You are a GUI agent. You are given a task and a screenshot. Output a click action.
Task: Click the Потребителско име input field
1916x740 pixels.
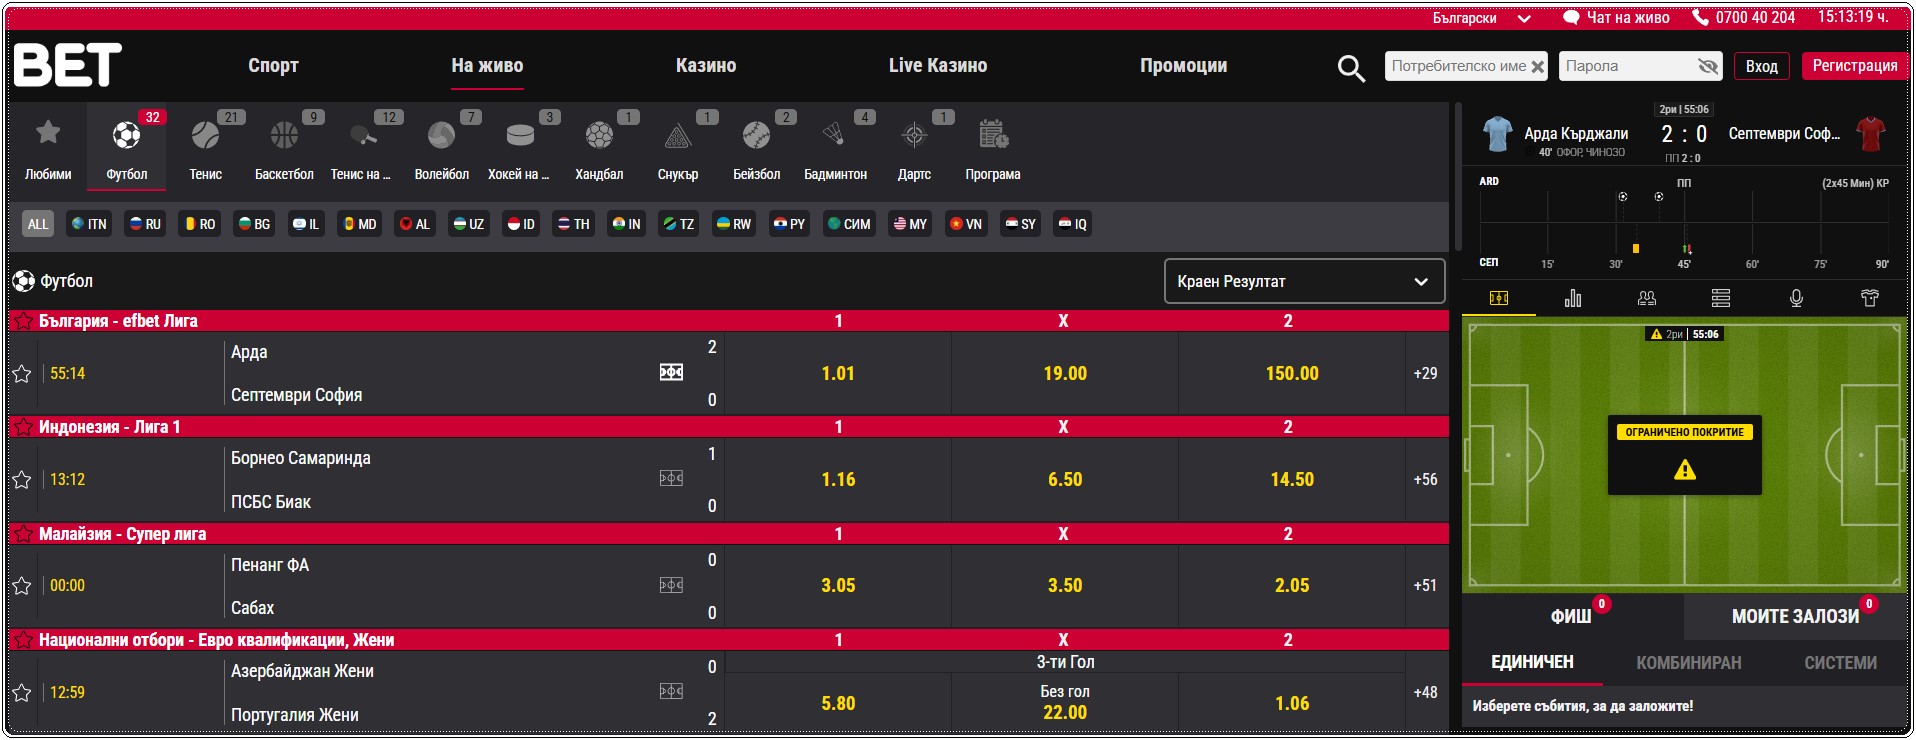tap(1458, 66)
